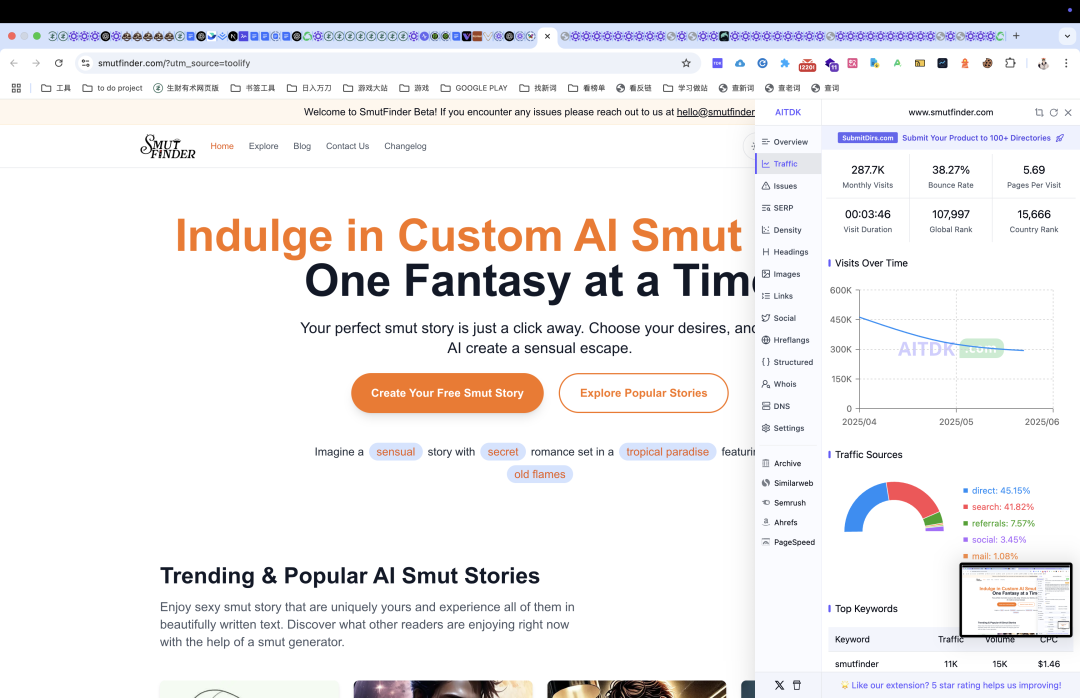Open the Chrome extensions puzzle icon
Viewport: 1080px width, 698px height.
1010,63
